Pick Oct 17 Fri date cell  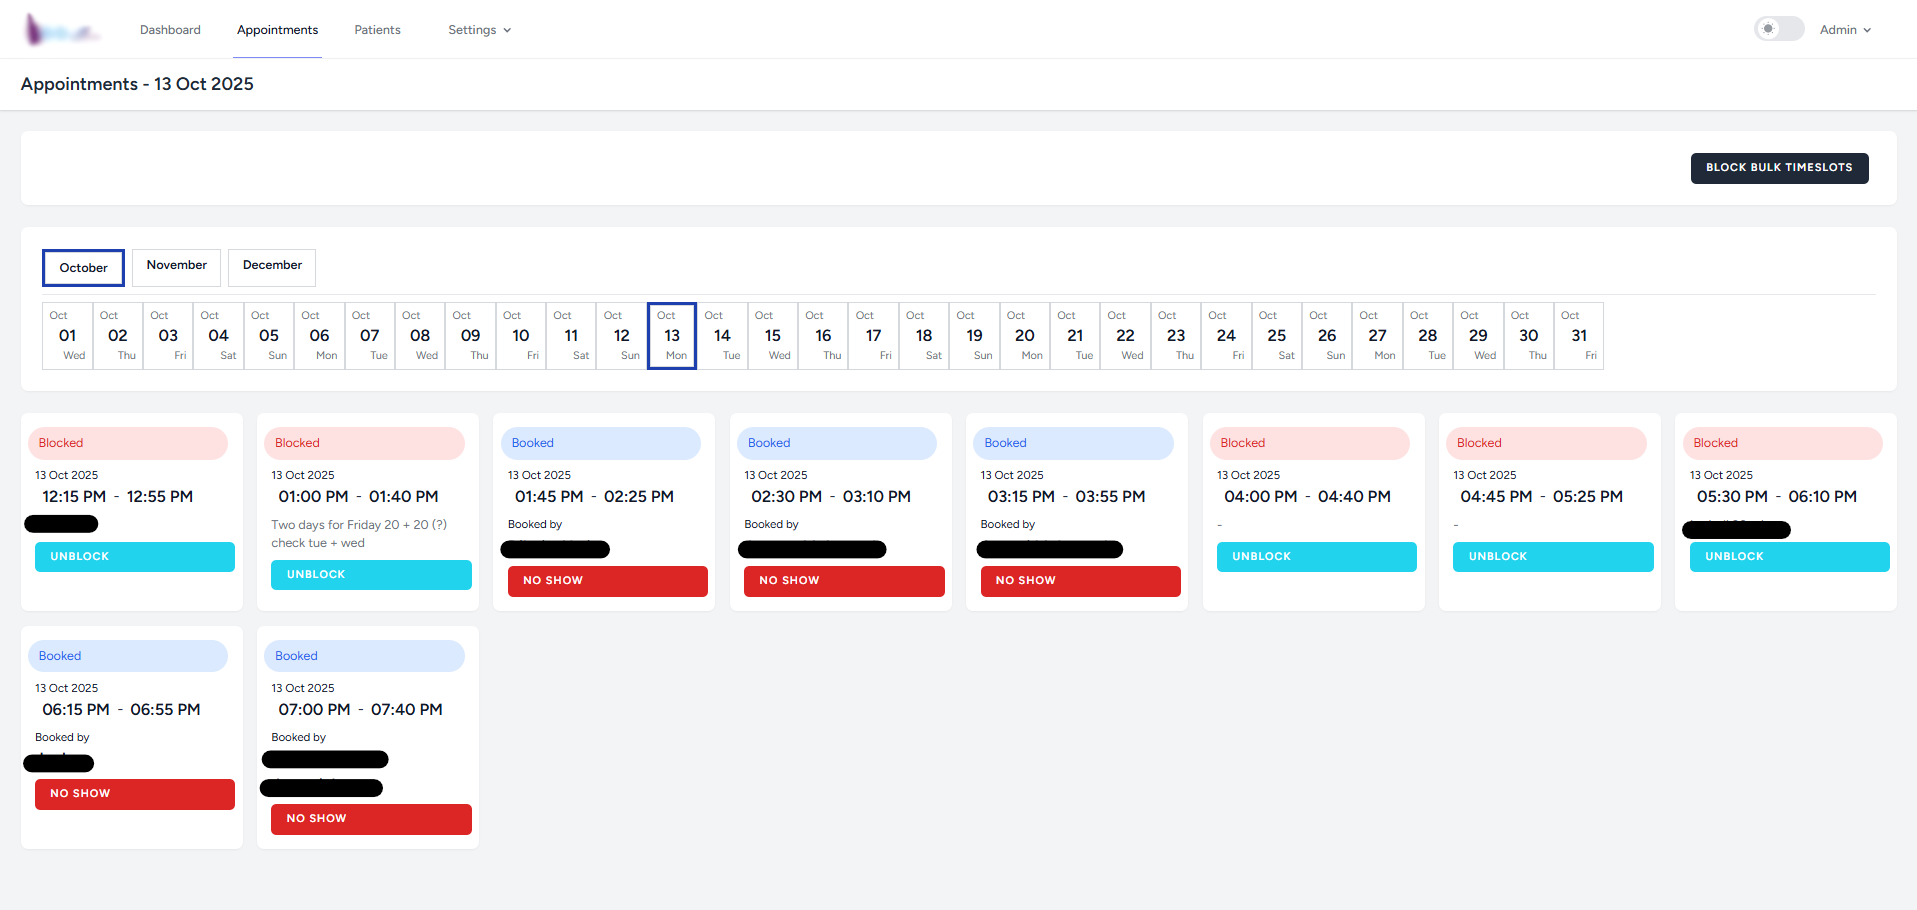[873, 336]
